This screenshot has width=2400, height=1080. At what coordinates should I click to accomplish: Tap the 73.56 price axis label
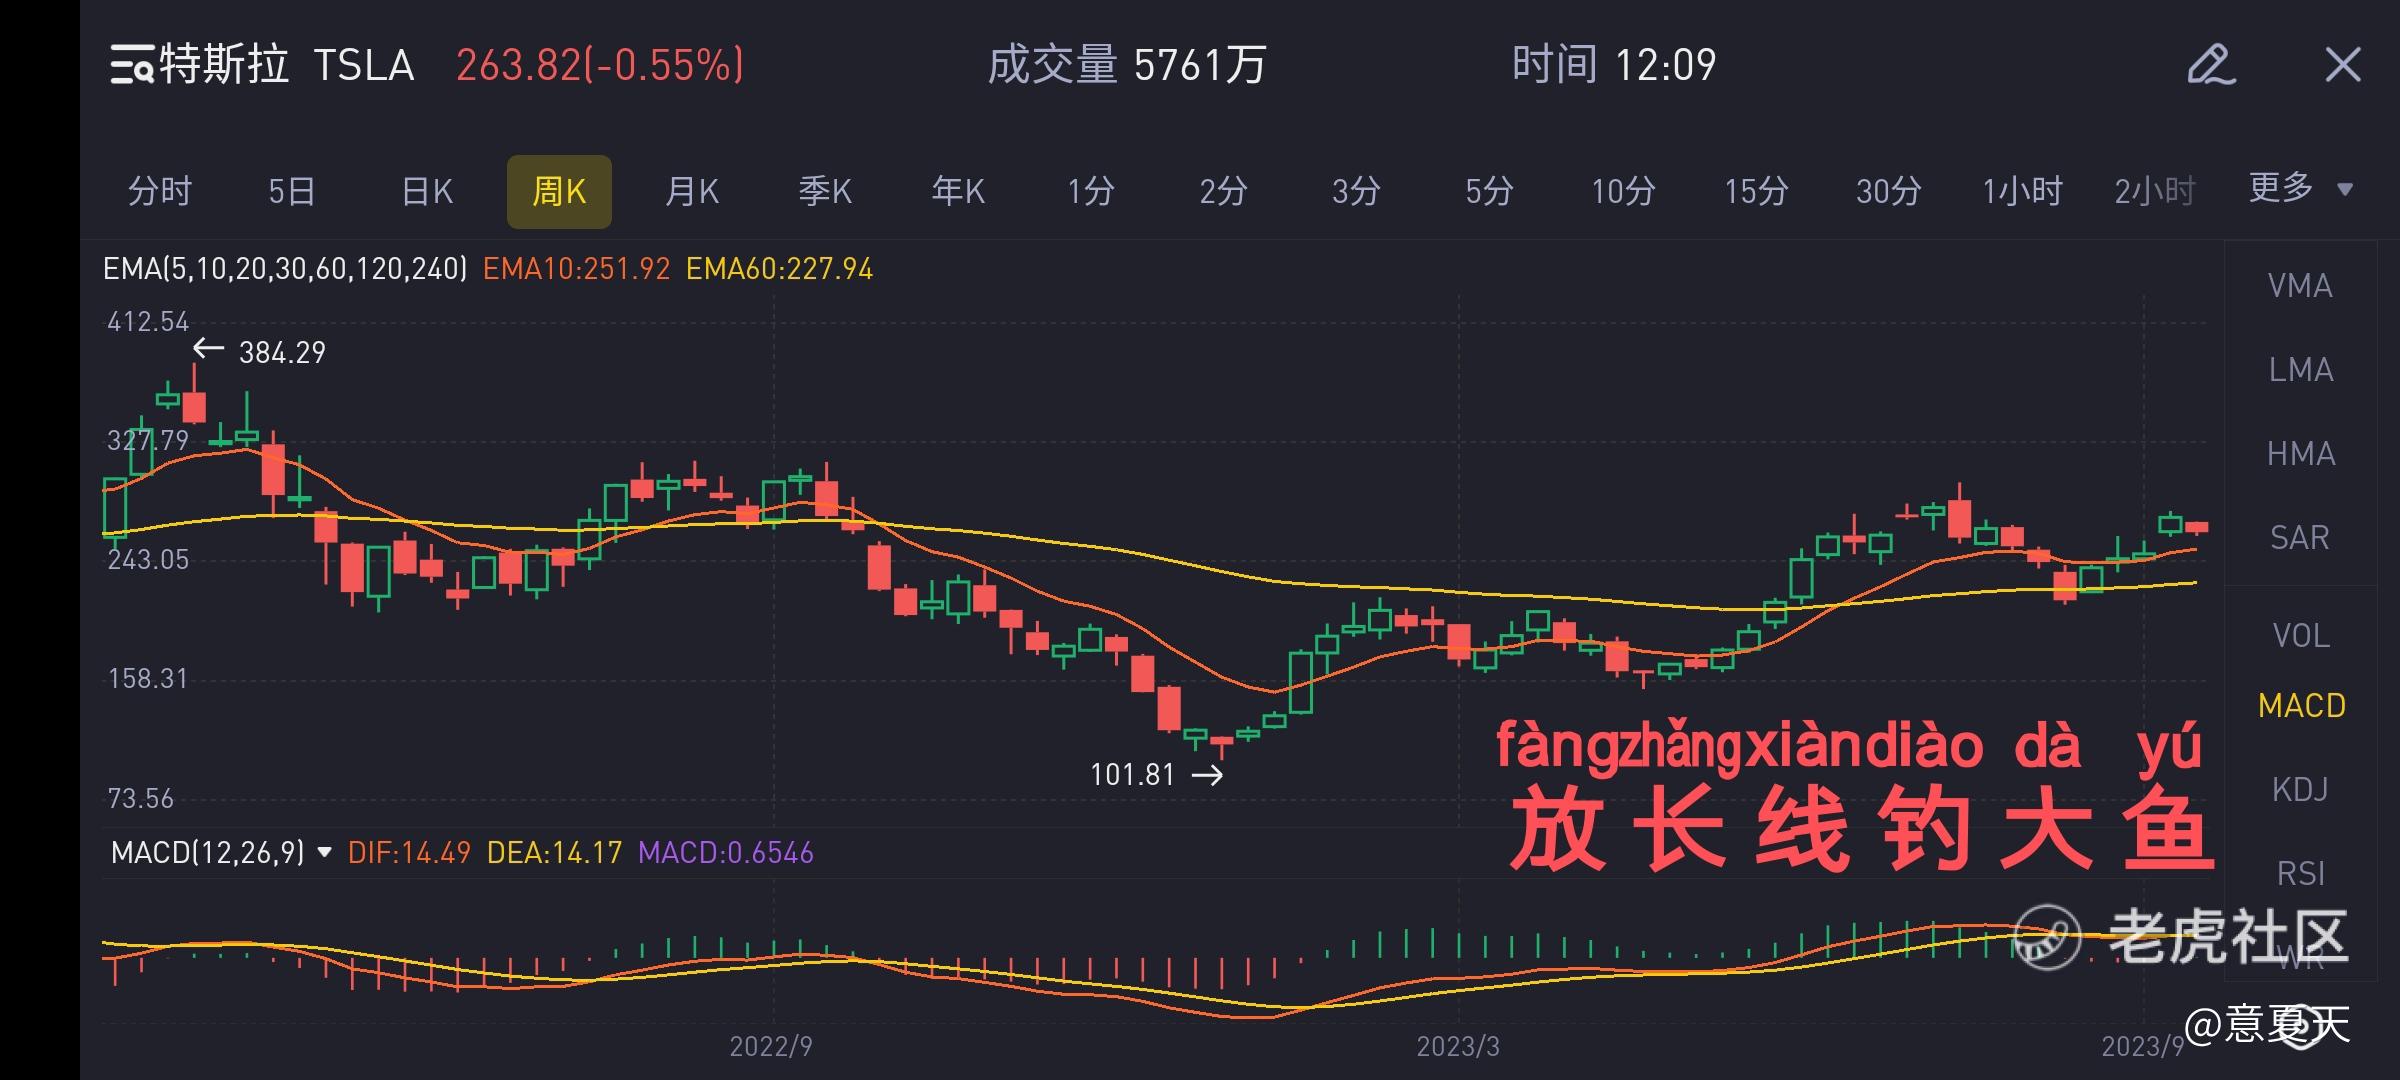[141, 799]
